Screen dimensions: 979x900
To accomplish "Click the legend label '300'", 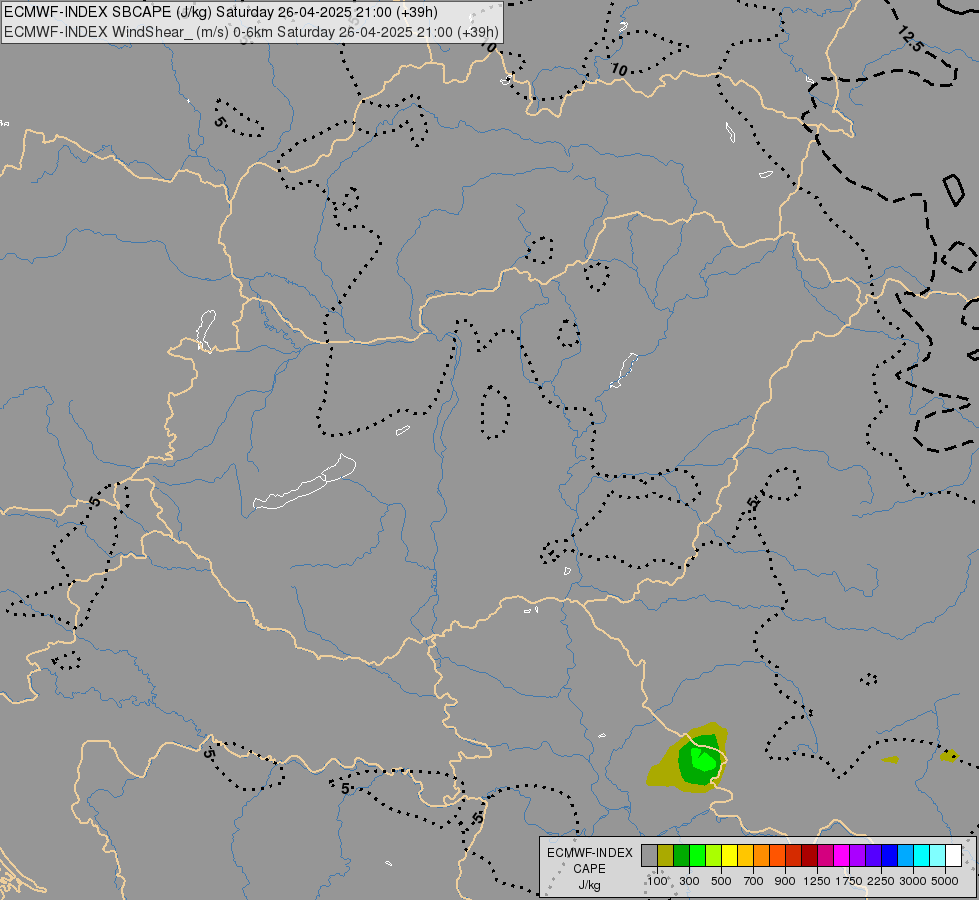I will [689, 881].
